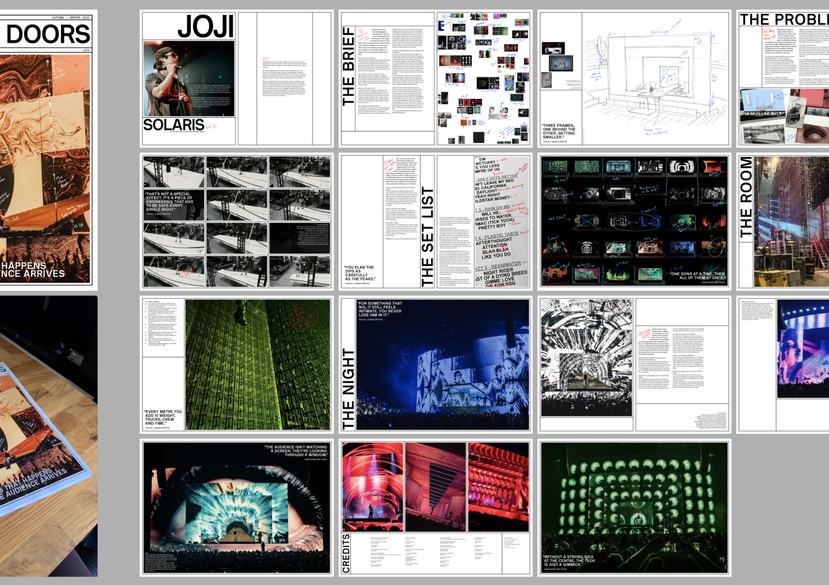Image resolution: width=829 pixels, height=585 pixels.
Task: Click the vertical 'THE BRIEF' heading
Action: tap(348, 67)
